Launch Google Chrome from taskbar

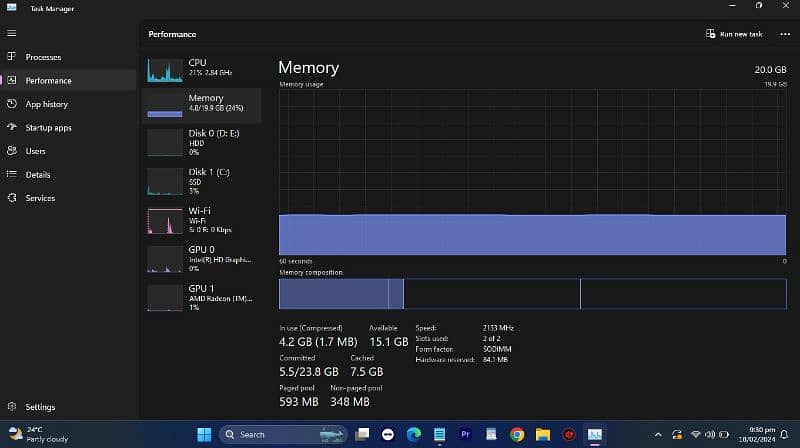coord(517,434)
